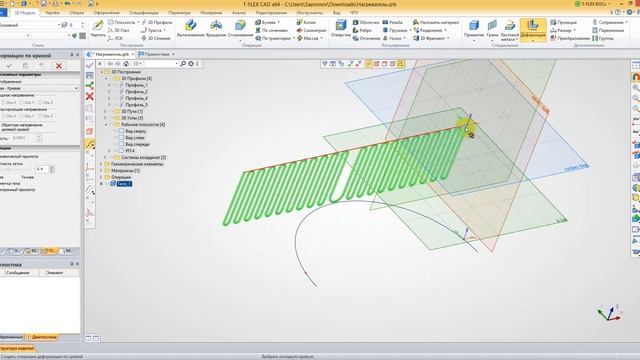Collapse the Рабочие плоскости [4] folder
Image resolution: width=640 pixels, height=360 pixels.
click(106, 124)
